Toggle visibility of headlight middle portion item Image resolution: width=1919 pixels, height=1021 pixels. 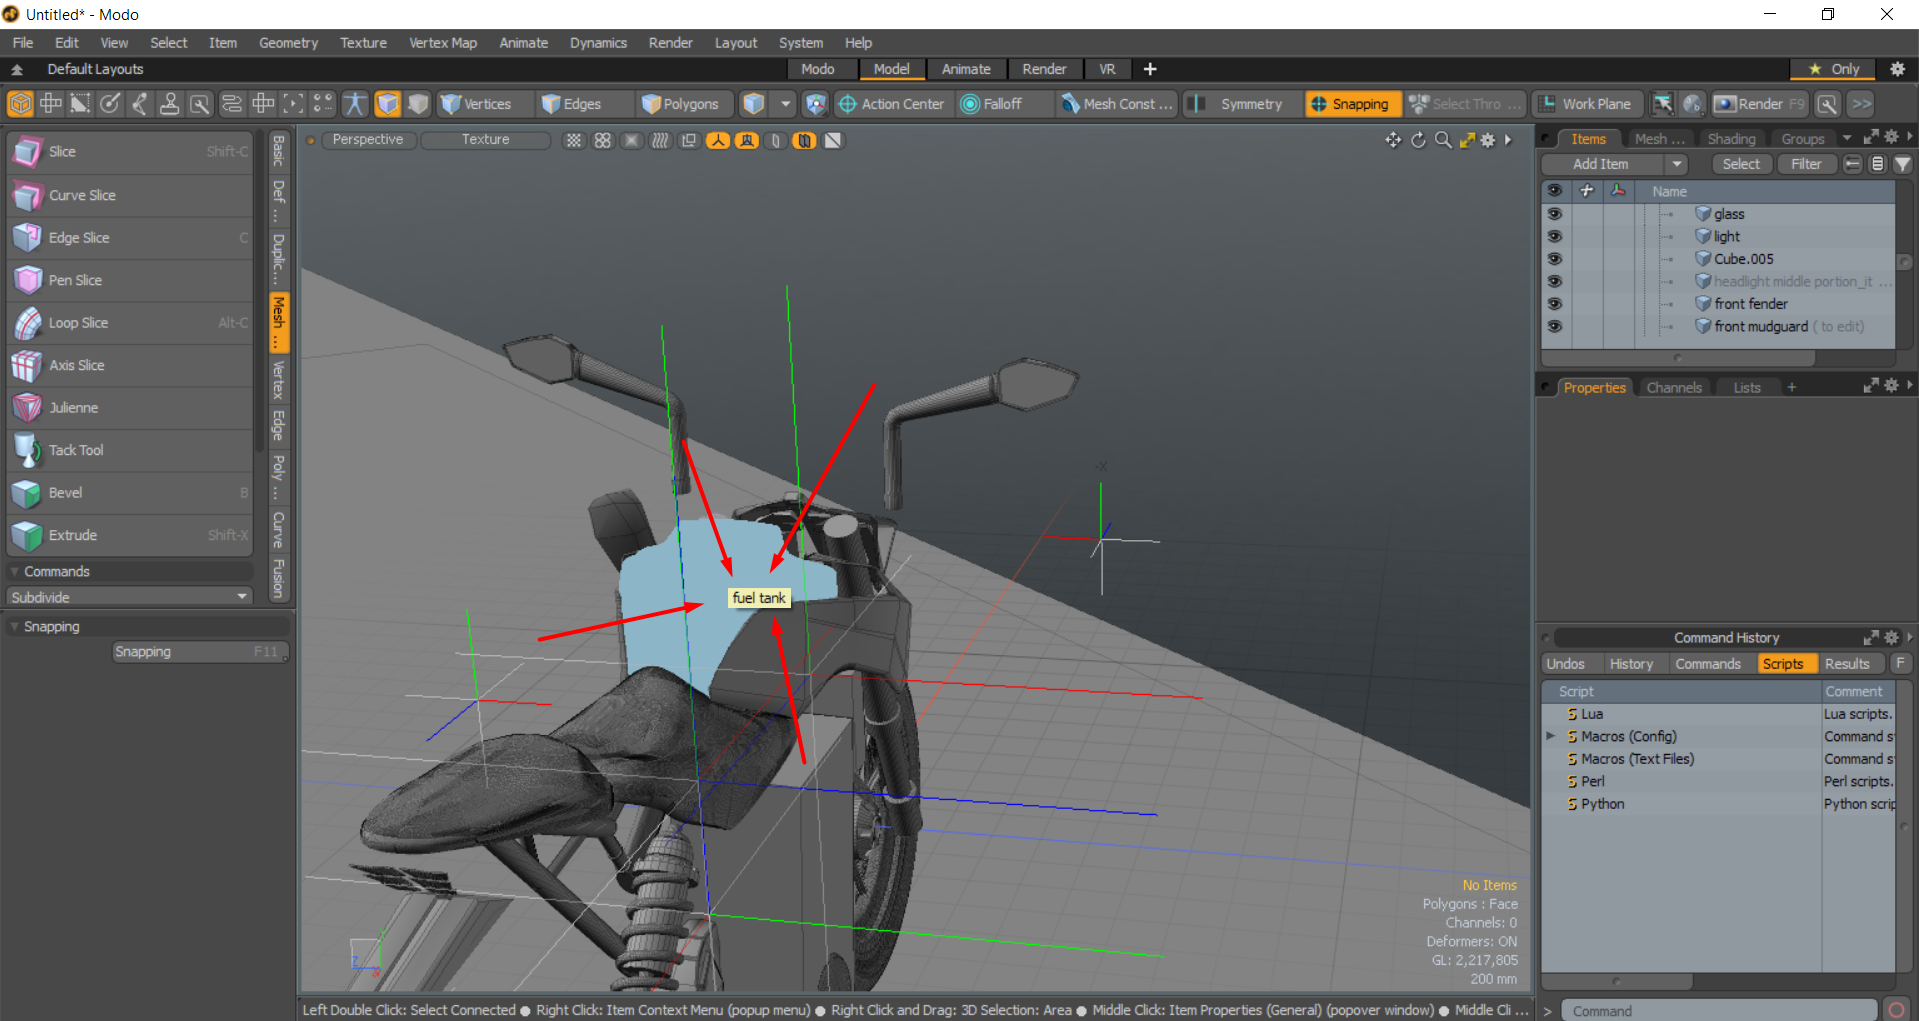pyautogui.click(x=1554, y=282)
